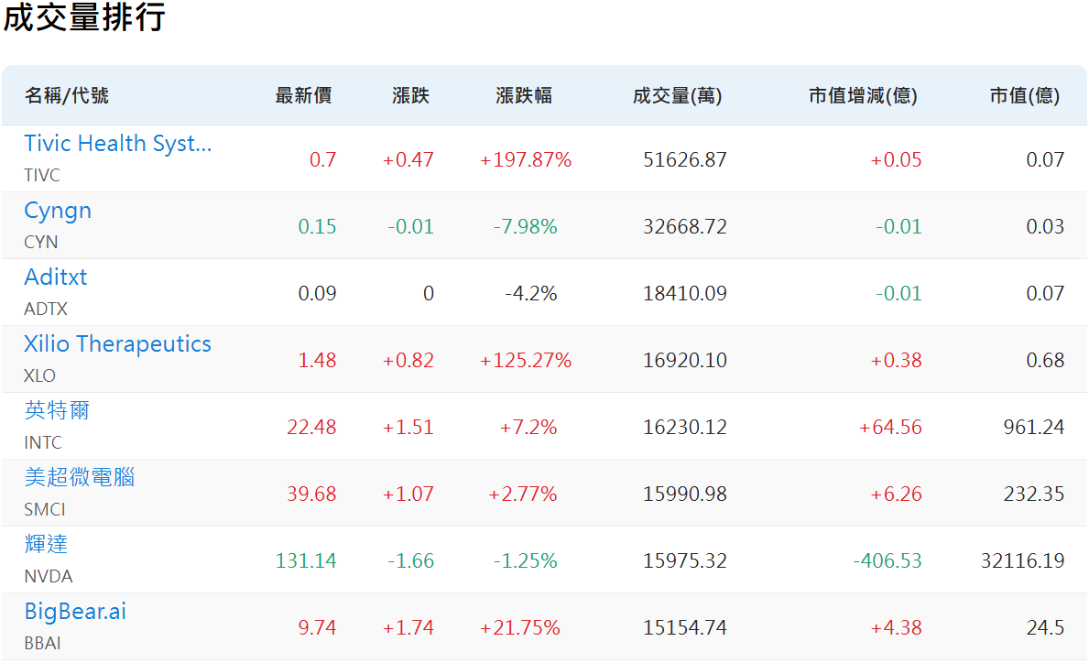
Task: Click the 成交量排行 heading
Action: tap(84, 17)
